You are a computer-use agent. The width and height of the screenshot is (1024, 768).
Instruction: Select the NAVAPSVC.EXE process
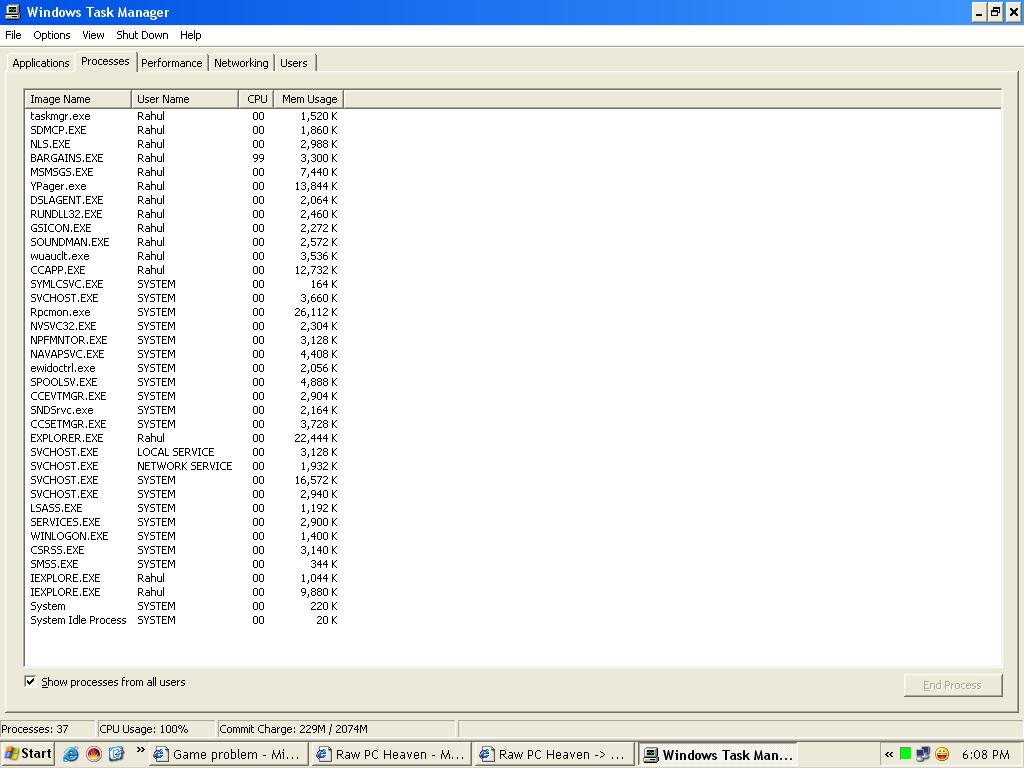coord(184,354)
